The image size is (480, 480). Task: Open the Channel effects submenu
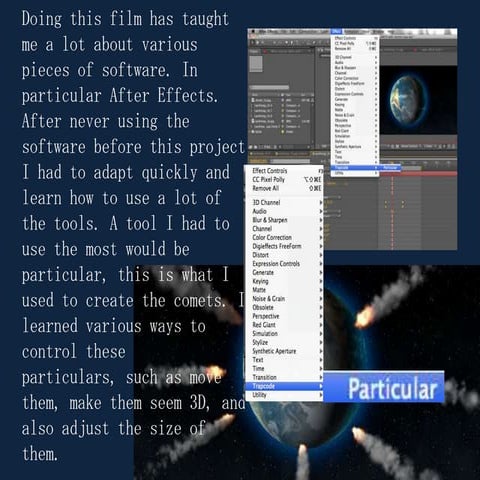coord(284,228)
